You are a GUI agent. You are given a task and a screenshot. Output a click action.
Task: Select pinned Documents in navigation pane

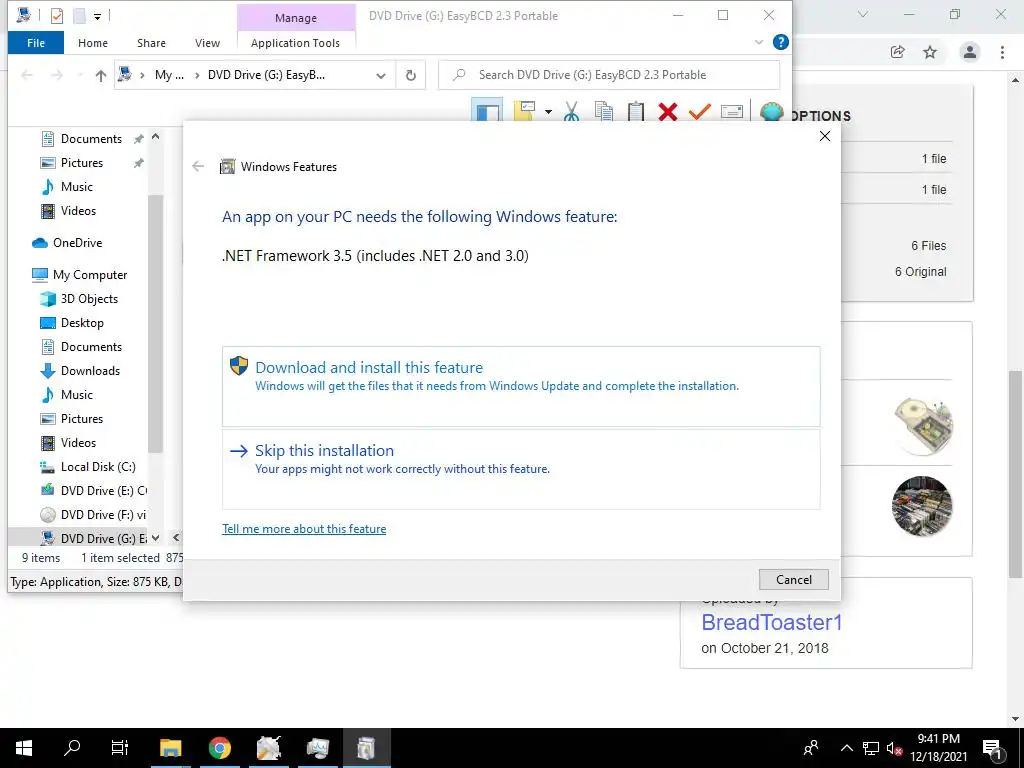(91, 139)
